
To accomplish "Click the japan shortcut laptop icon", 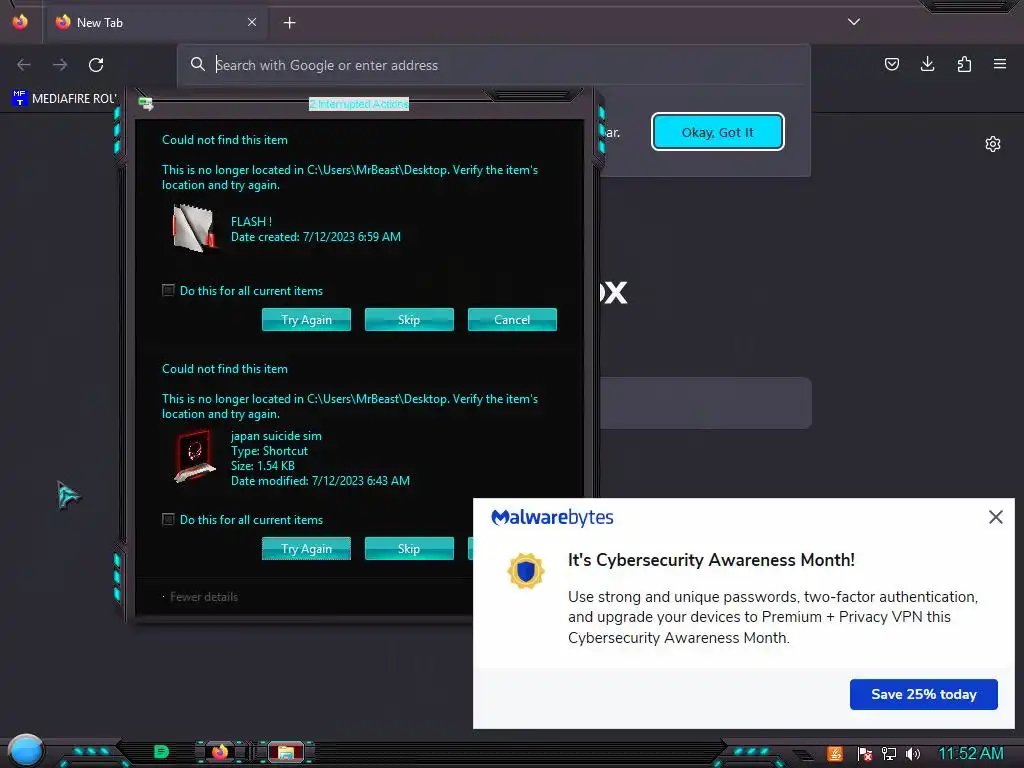I will (195, 456).
